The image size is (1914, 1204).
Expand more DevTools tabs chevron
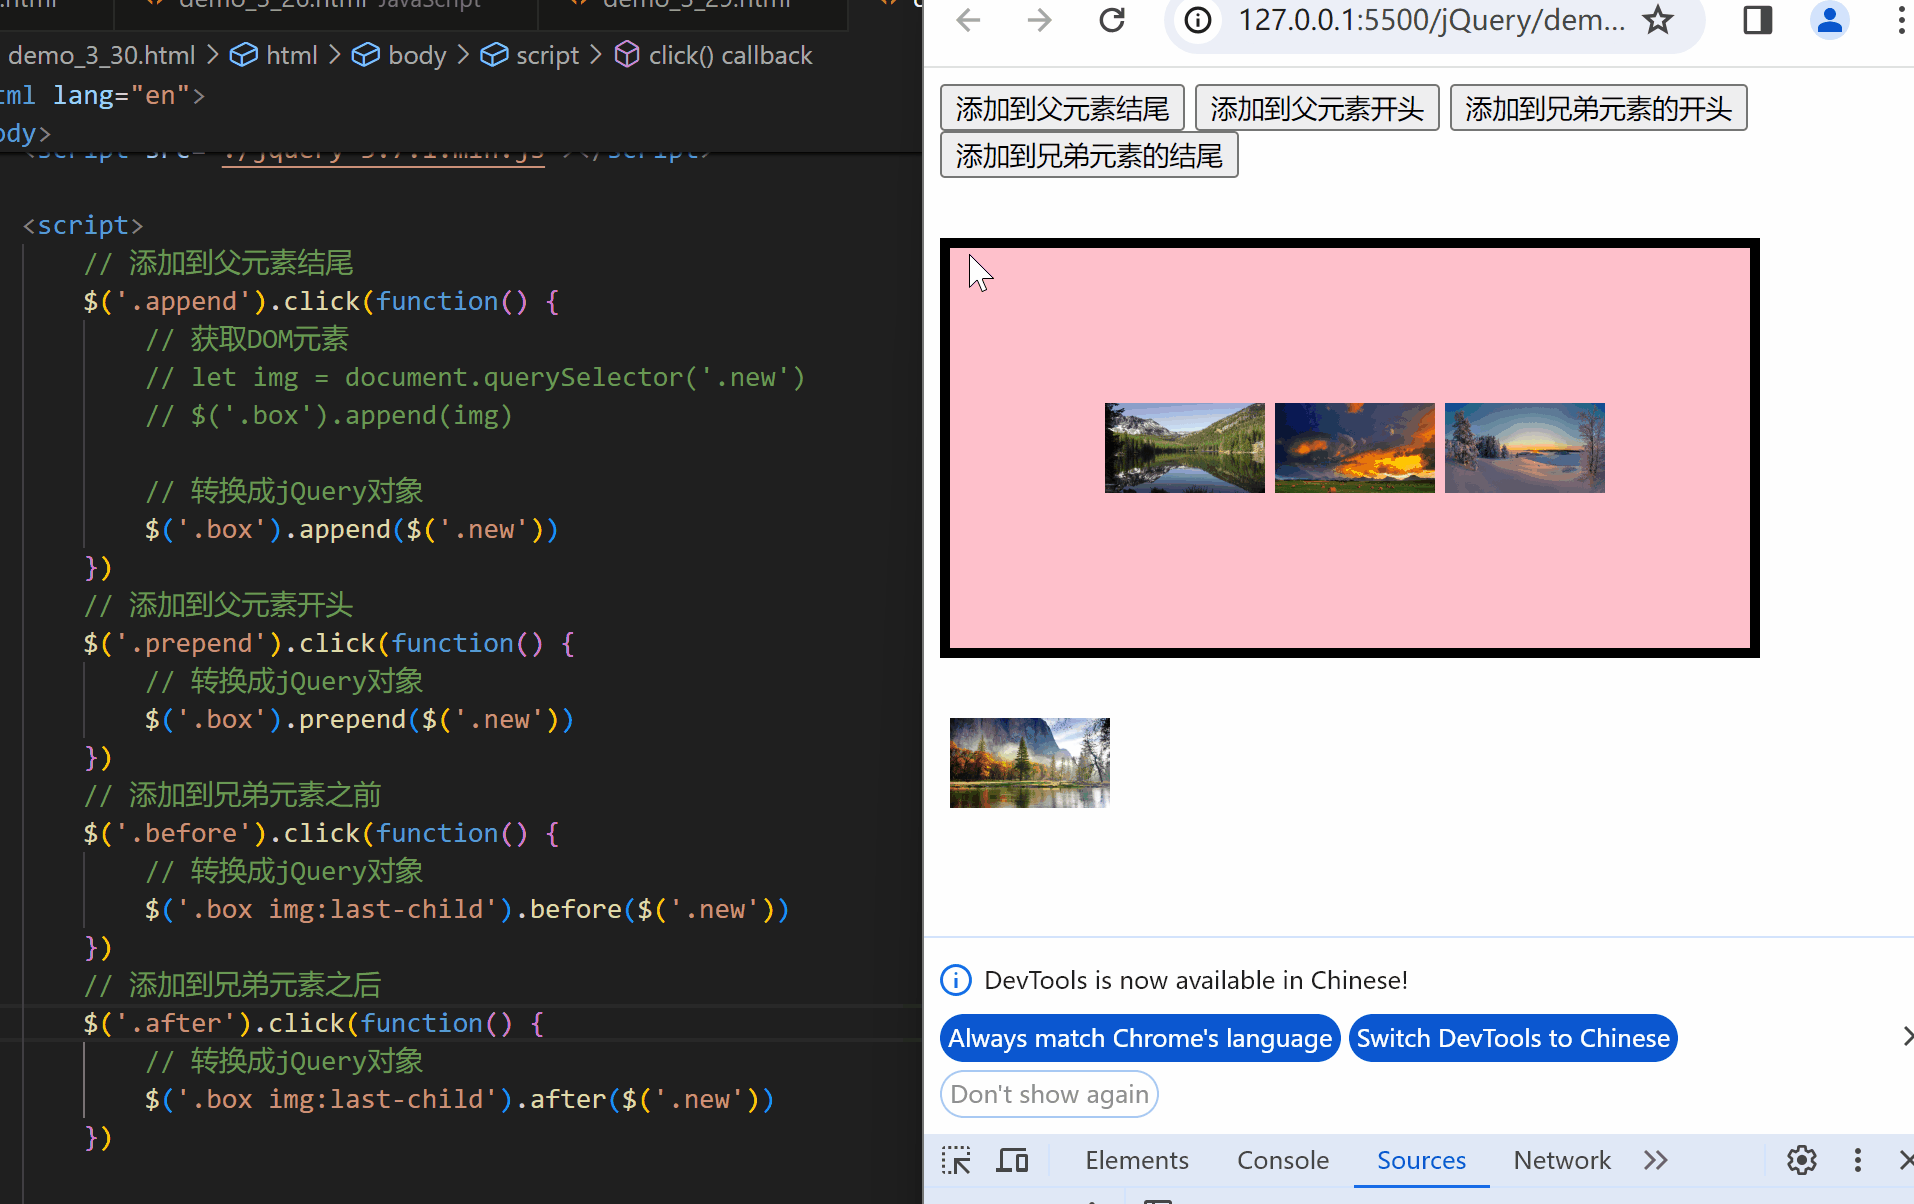coord(1656,1160)
